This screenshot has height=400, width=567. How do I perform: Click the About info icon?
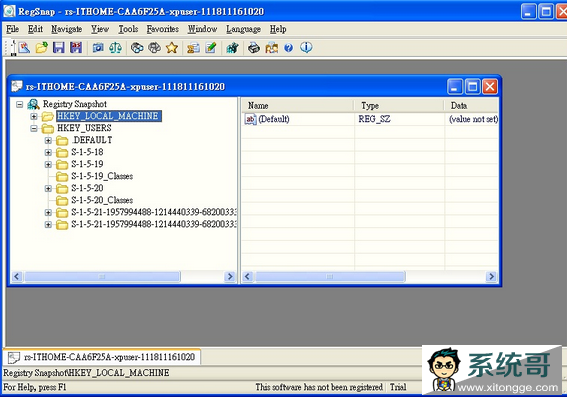click(306, 47)
